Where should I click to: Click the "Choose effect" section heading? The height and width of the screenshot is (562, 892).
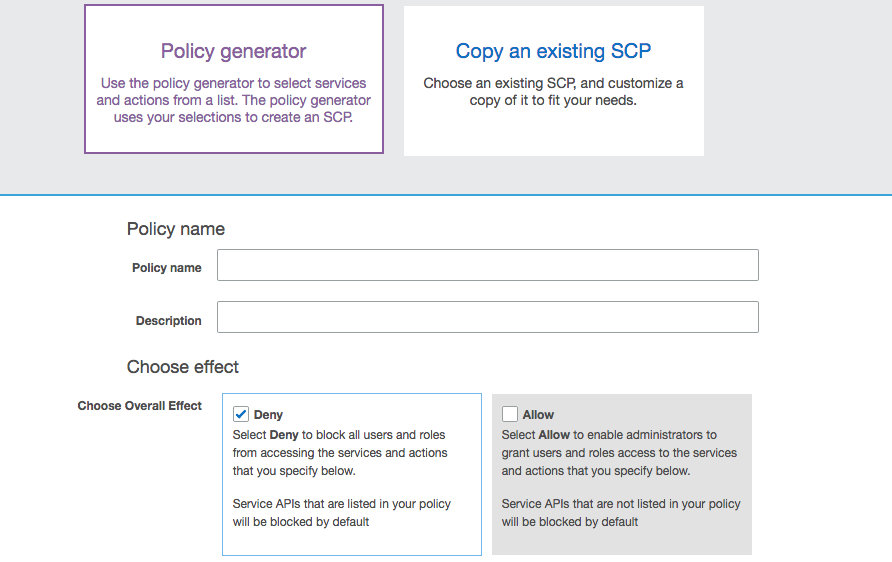182,367
